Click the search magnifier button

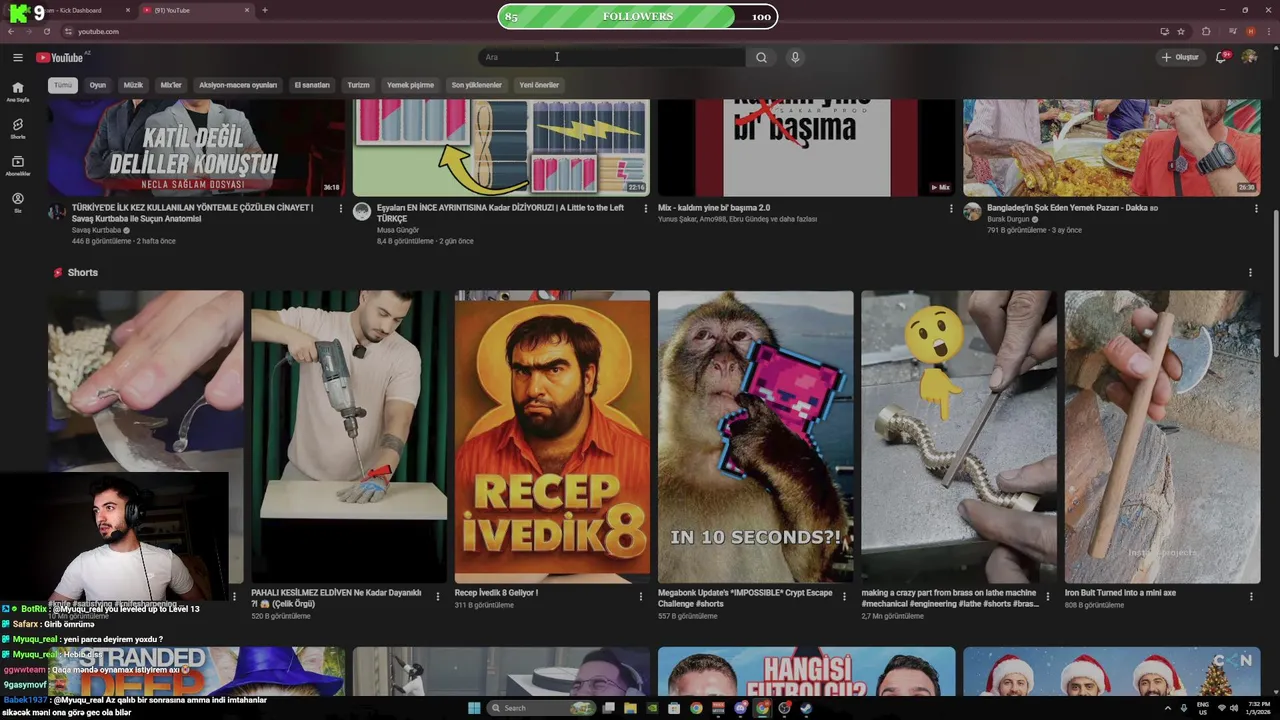pyautogui.click(x=761, y=57)
